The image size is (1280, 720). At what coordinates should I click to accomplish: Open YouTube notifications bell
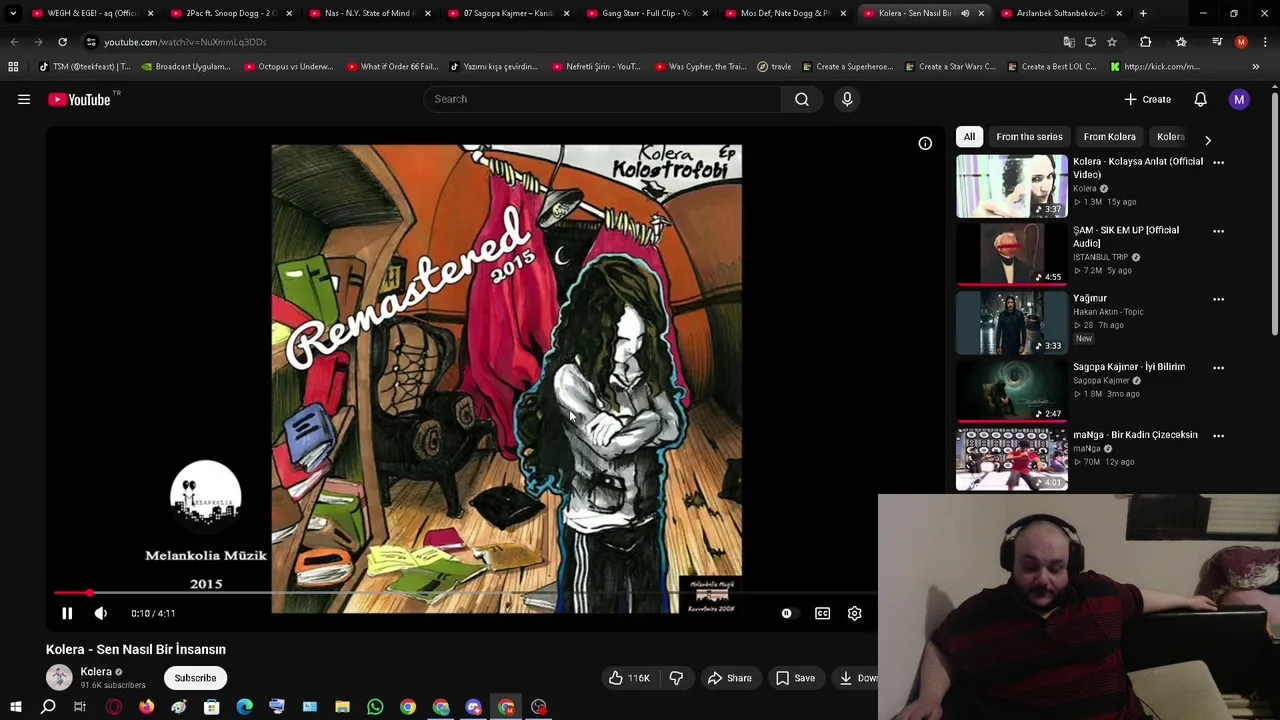coord(1200,99)
